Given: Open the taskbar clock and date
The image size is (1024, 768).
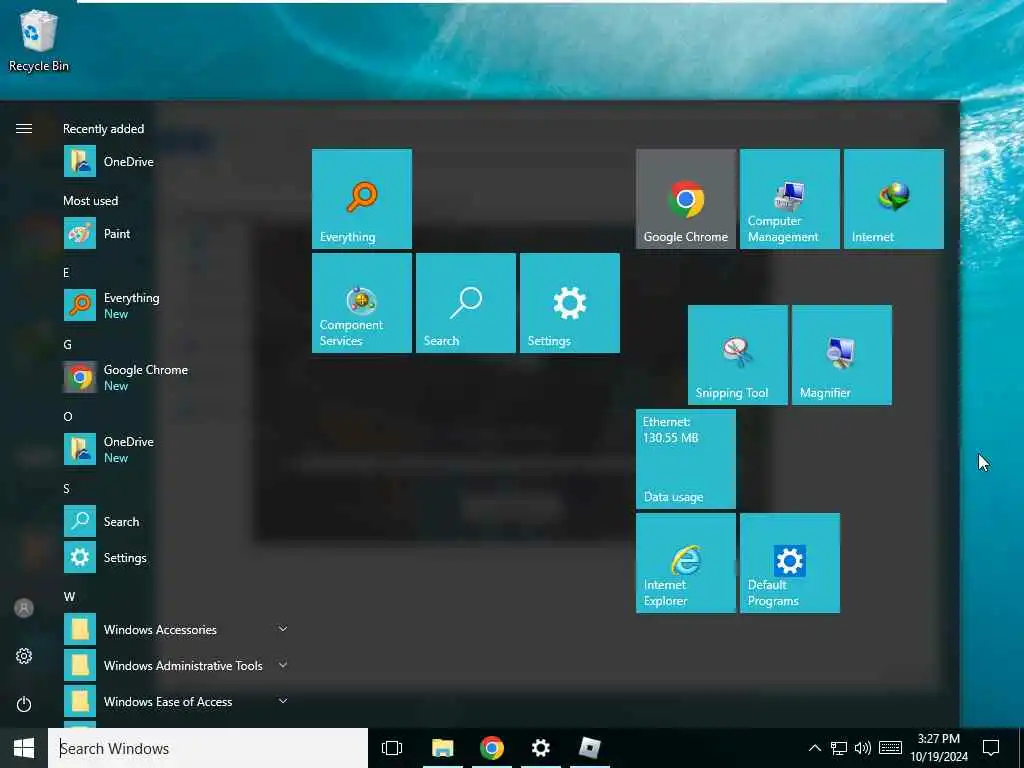Looking at the screenshot, I should pos(939,748).
